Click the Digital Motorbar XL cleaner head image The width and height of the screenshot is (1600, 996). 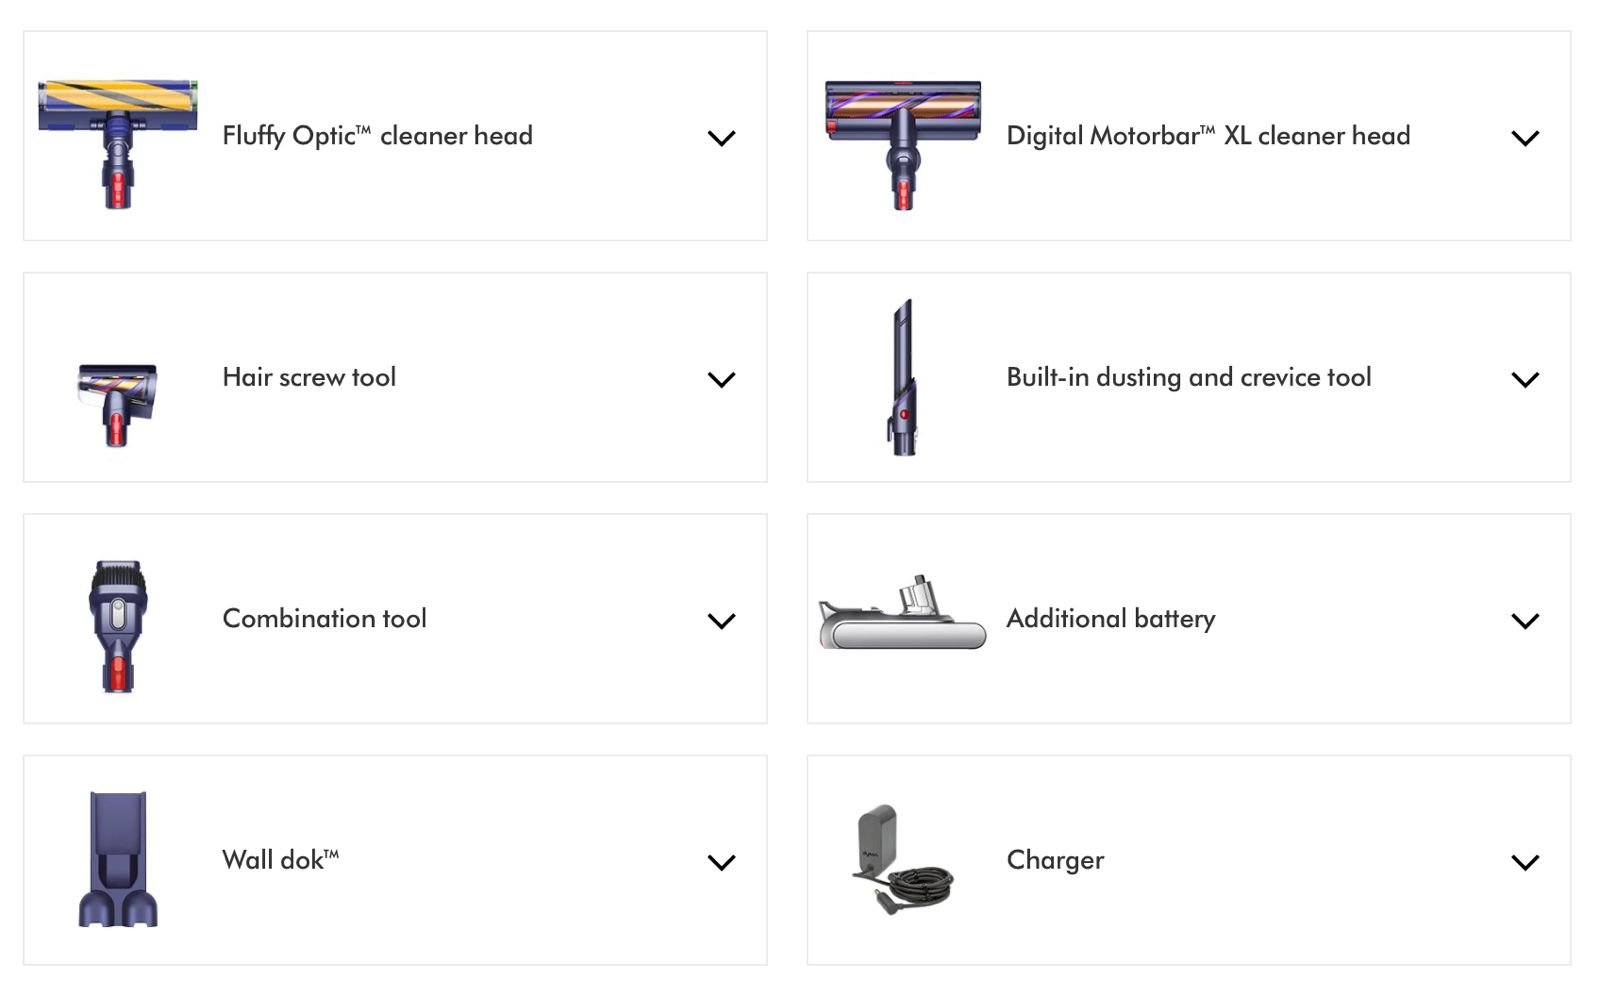(902, 141)
